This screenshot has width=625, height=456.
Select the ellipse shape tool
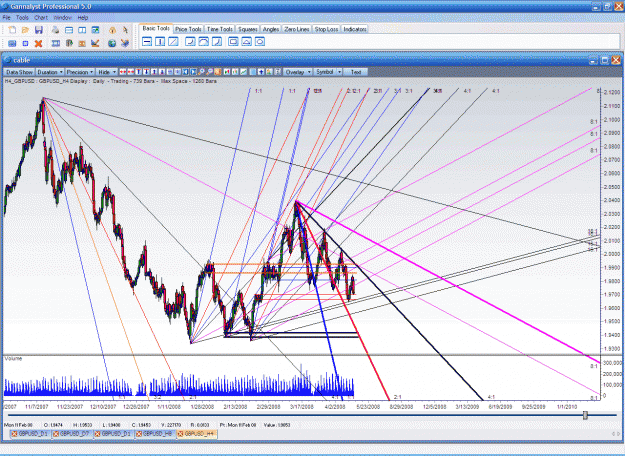click(260, 41)
